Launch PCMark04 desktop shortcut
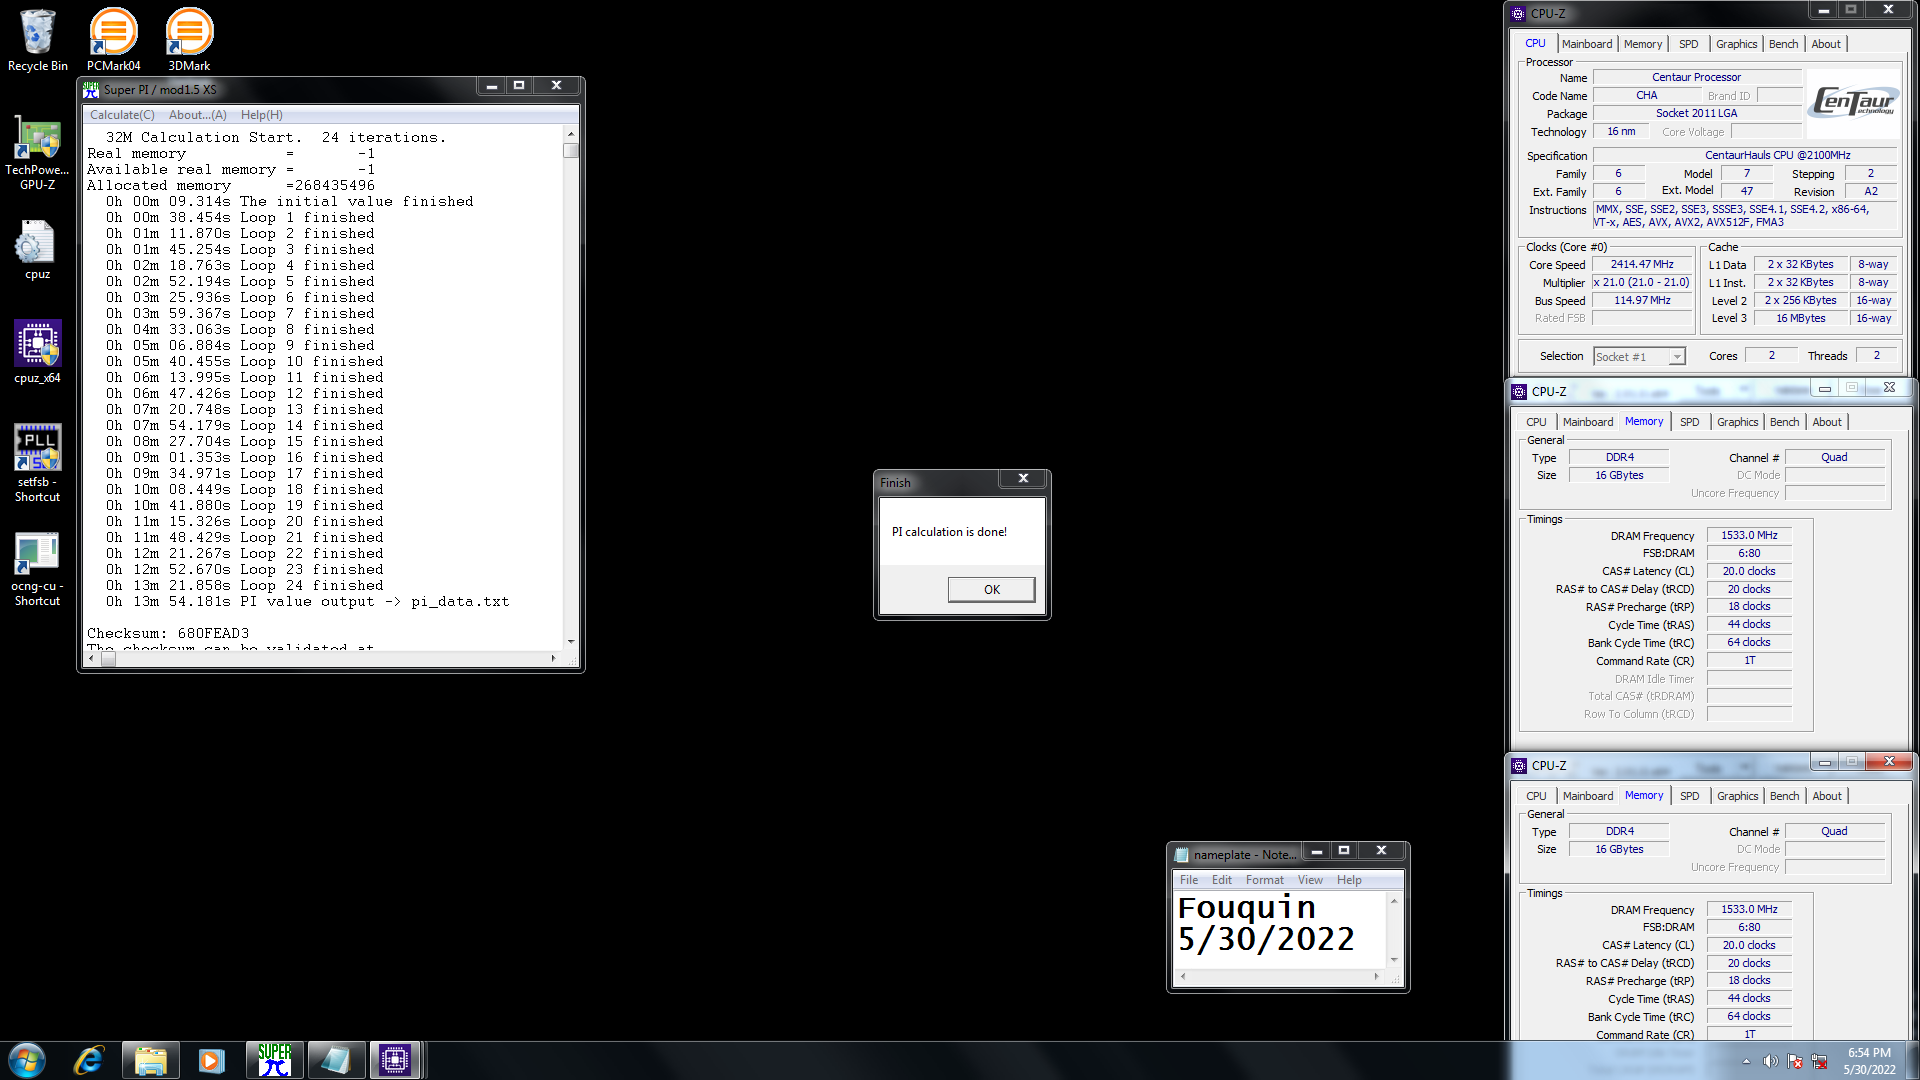The width and height of the screenshot is (1920, 1080). 113,40
